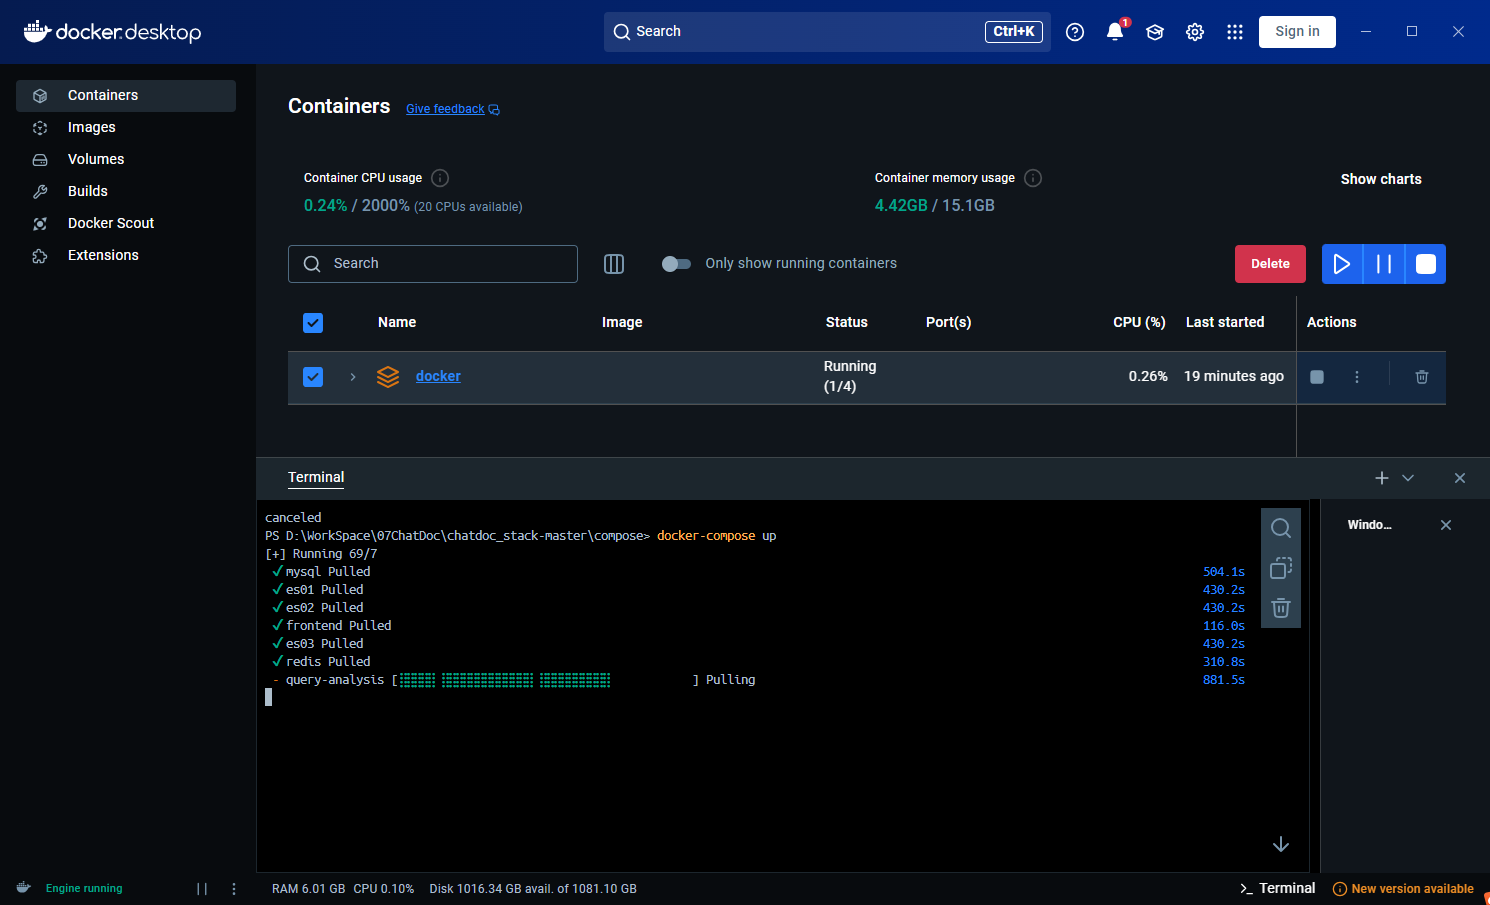Click the red Delete button
1490x905 pixels.
pyautogui.click(x=1270, y=264)
